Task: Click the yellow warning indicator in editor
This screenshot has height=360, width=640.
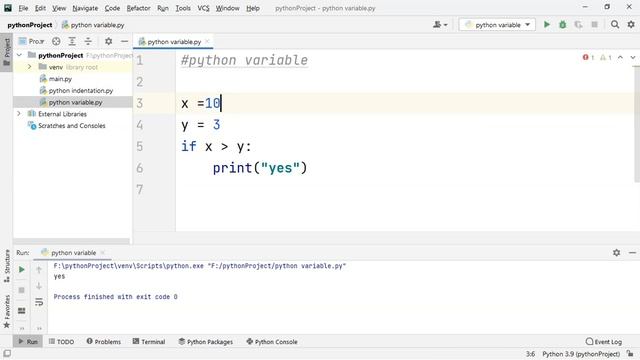Action: (605, 58)
